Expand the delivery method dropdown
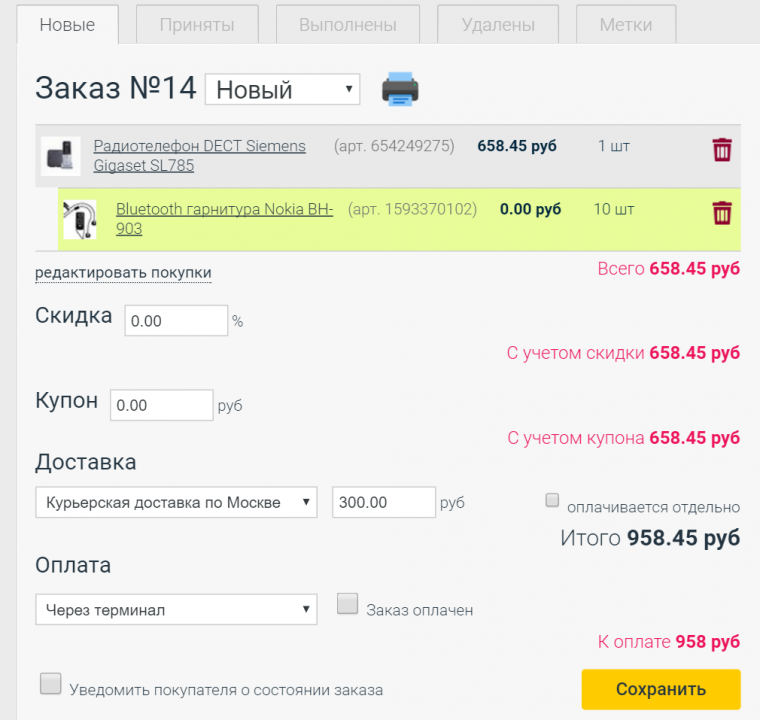Image resolution: width=760 pixels, height=720 pixels. click(x=176, y=502)
